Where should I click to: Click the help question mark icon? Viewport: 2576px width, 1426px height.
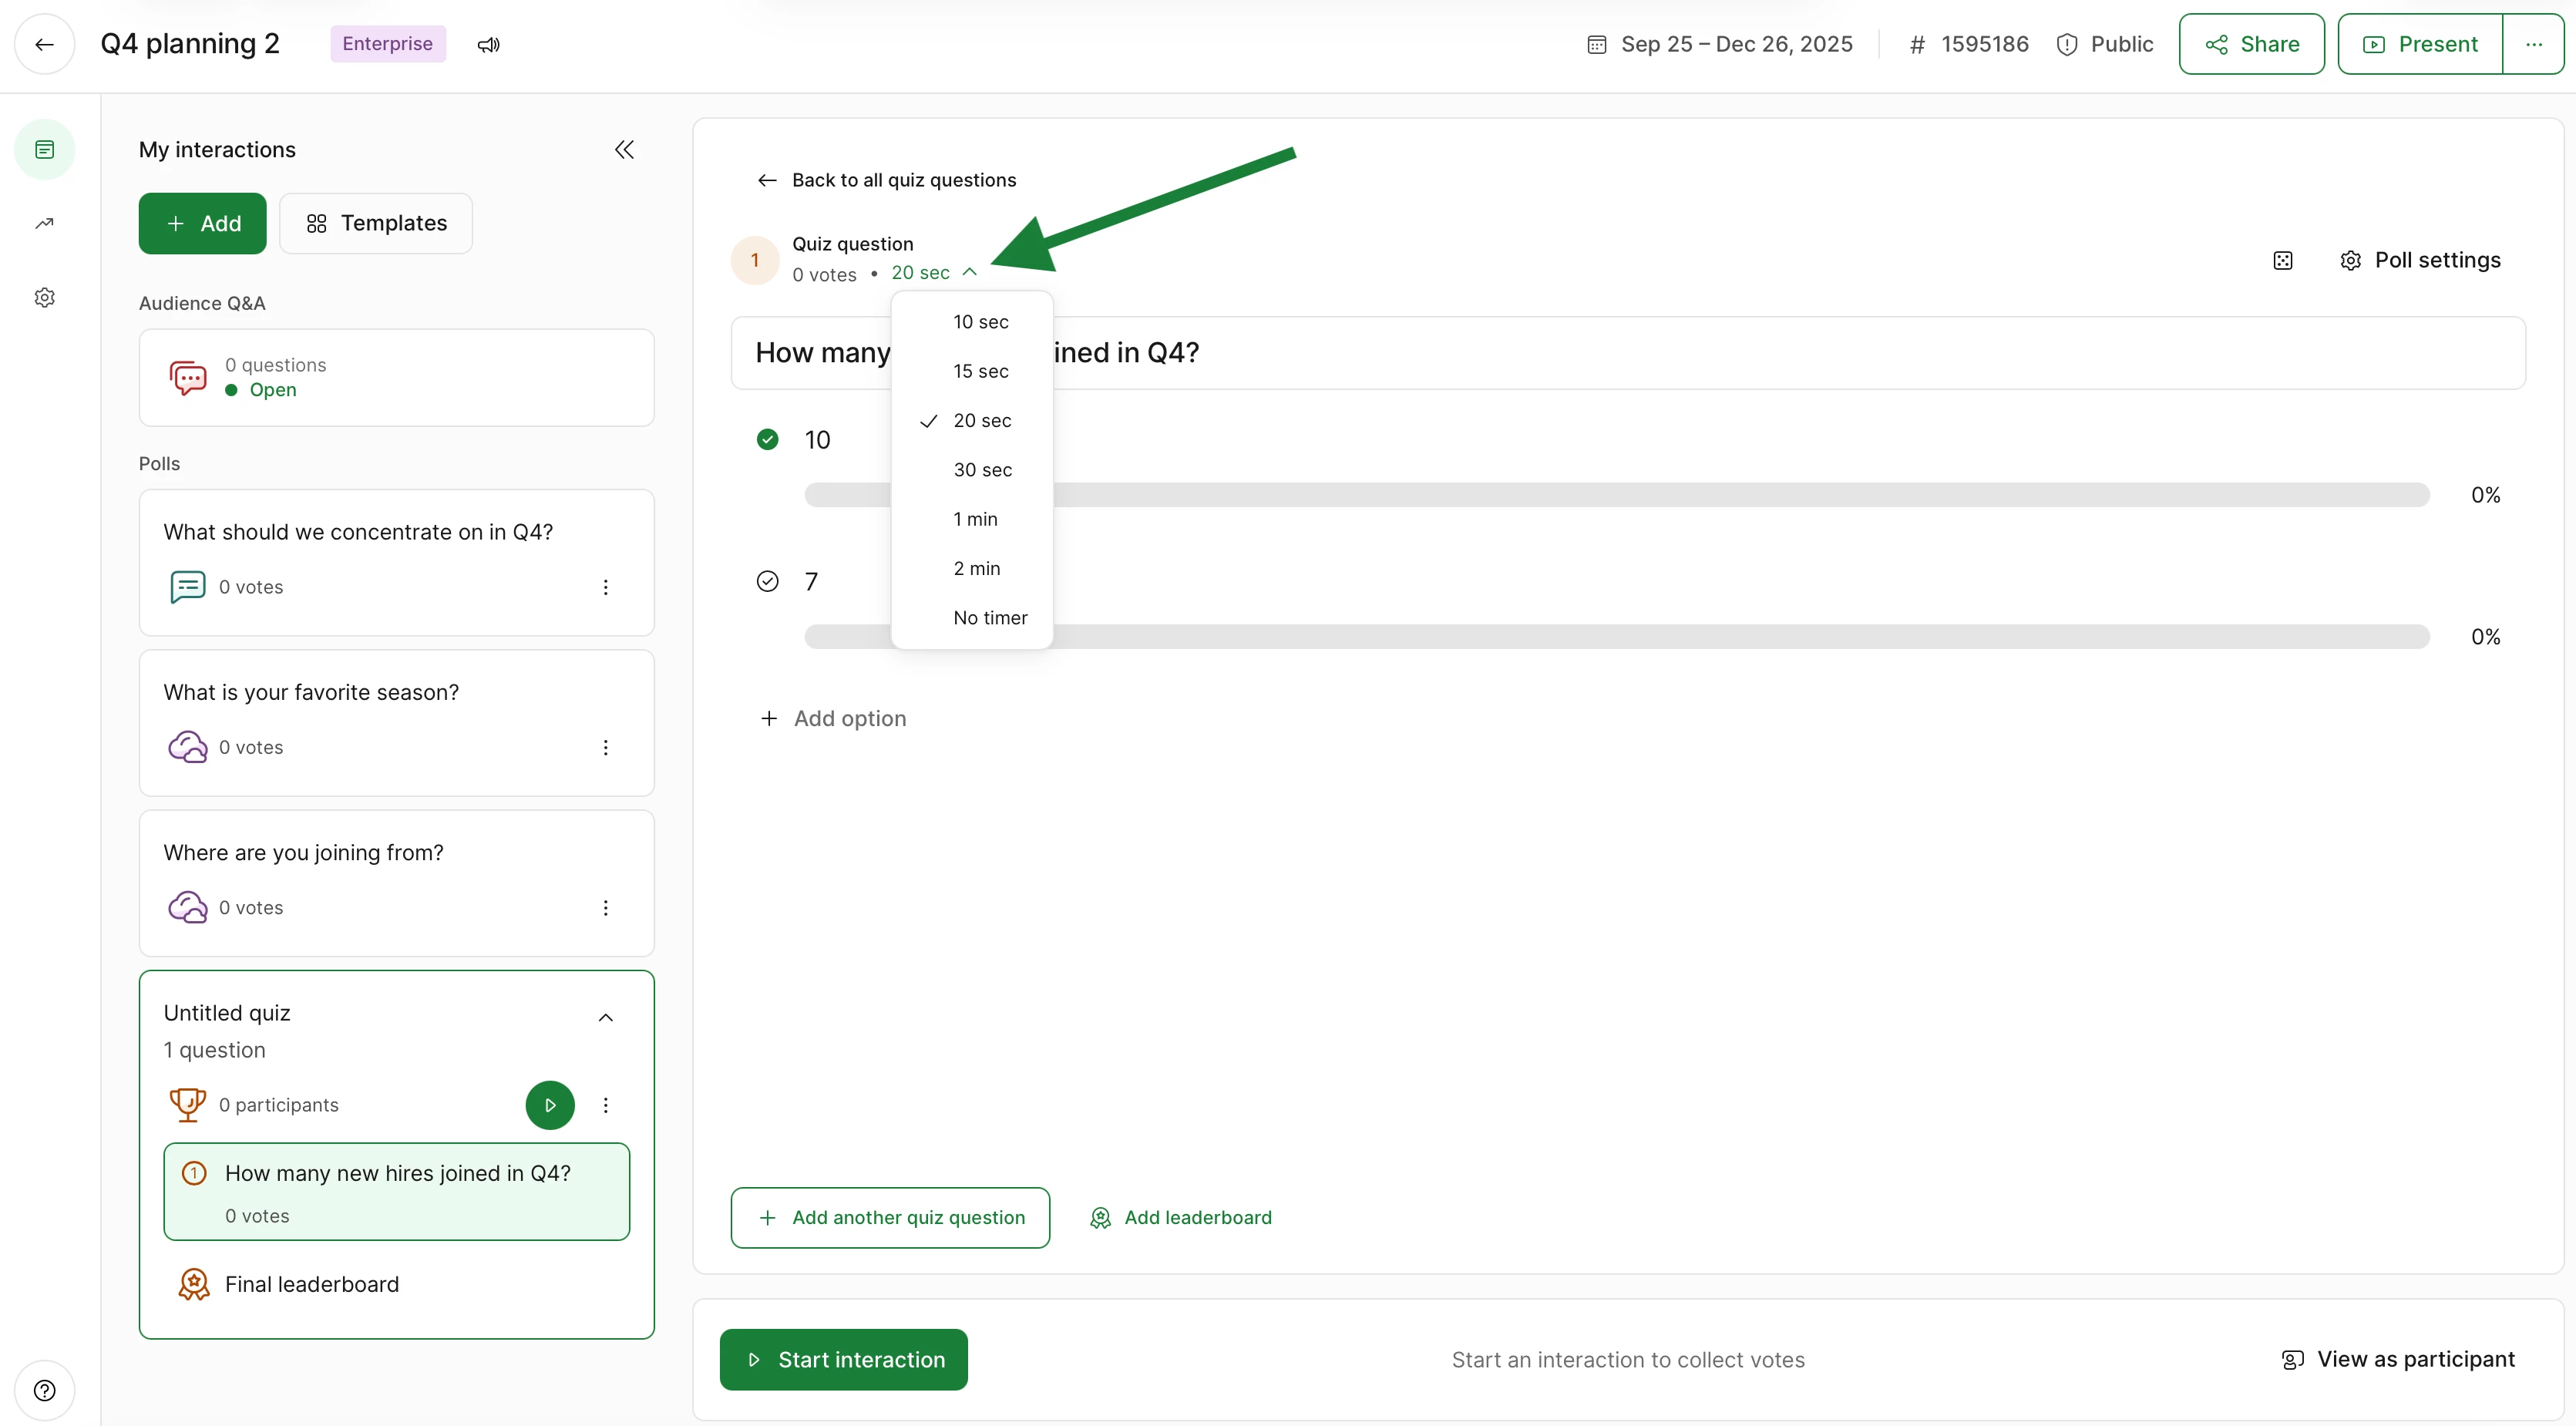(44, 1390)
